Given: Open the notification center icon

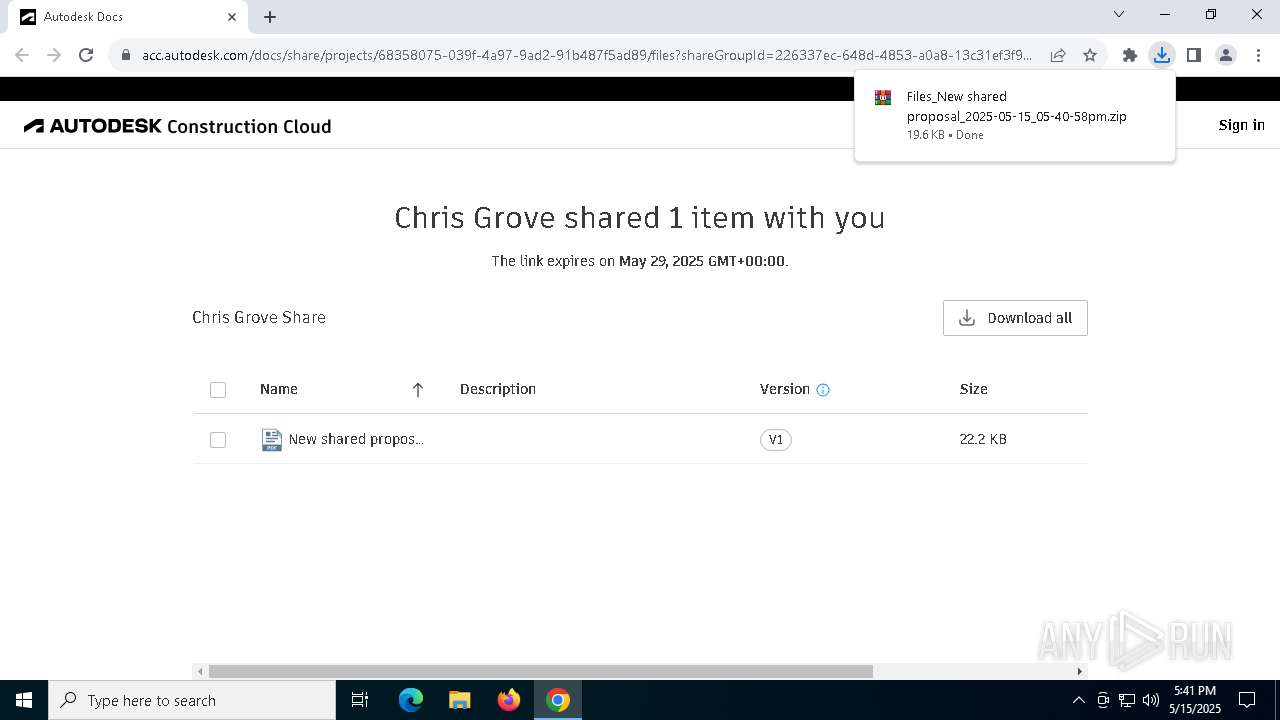Looking at the screenshot, I should 1247,700.
